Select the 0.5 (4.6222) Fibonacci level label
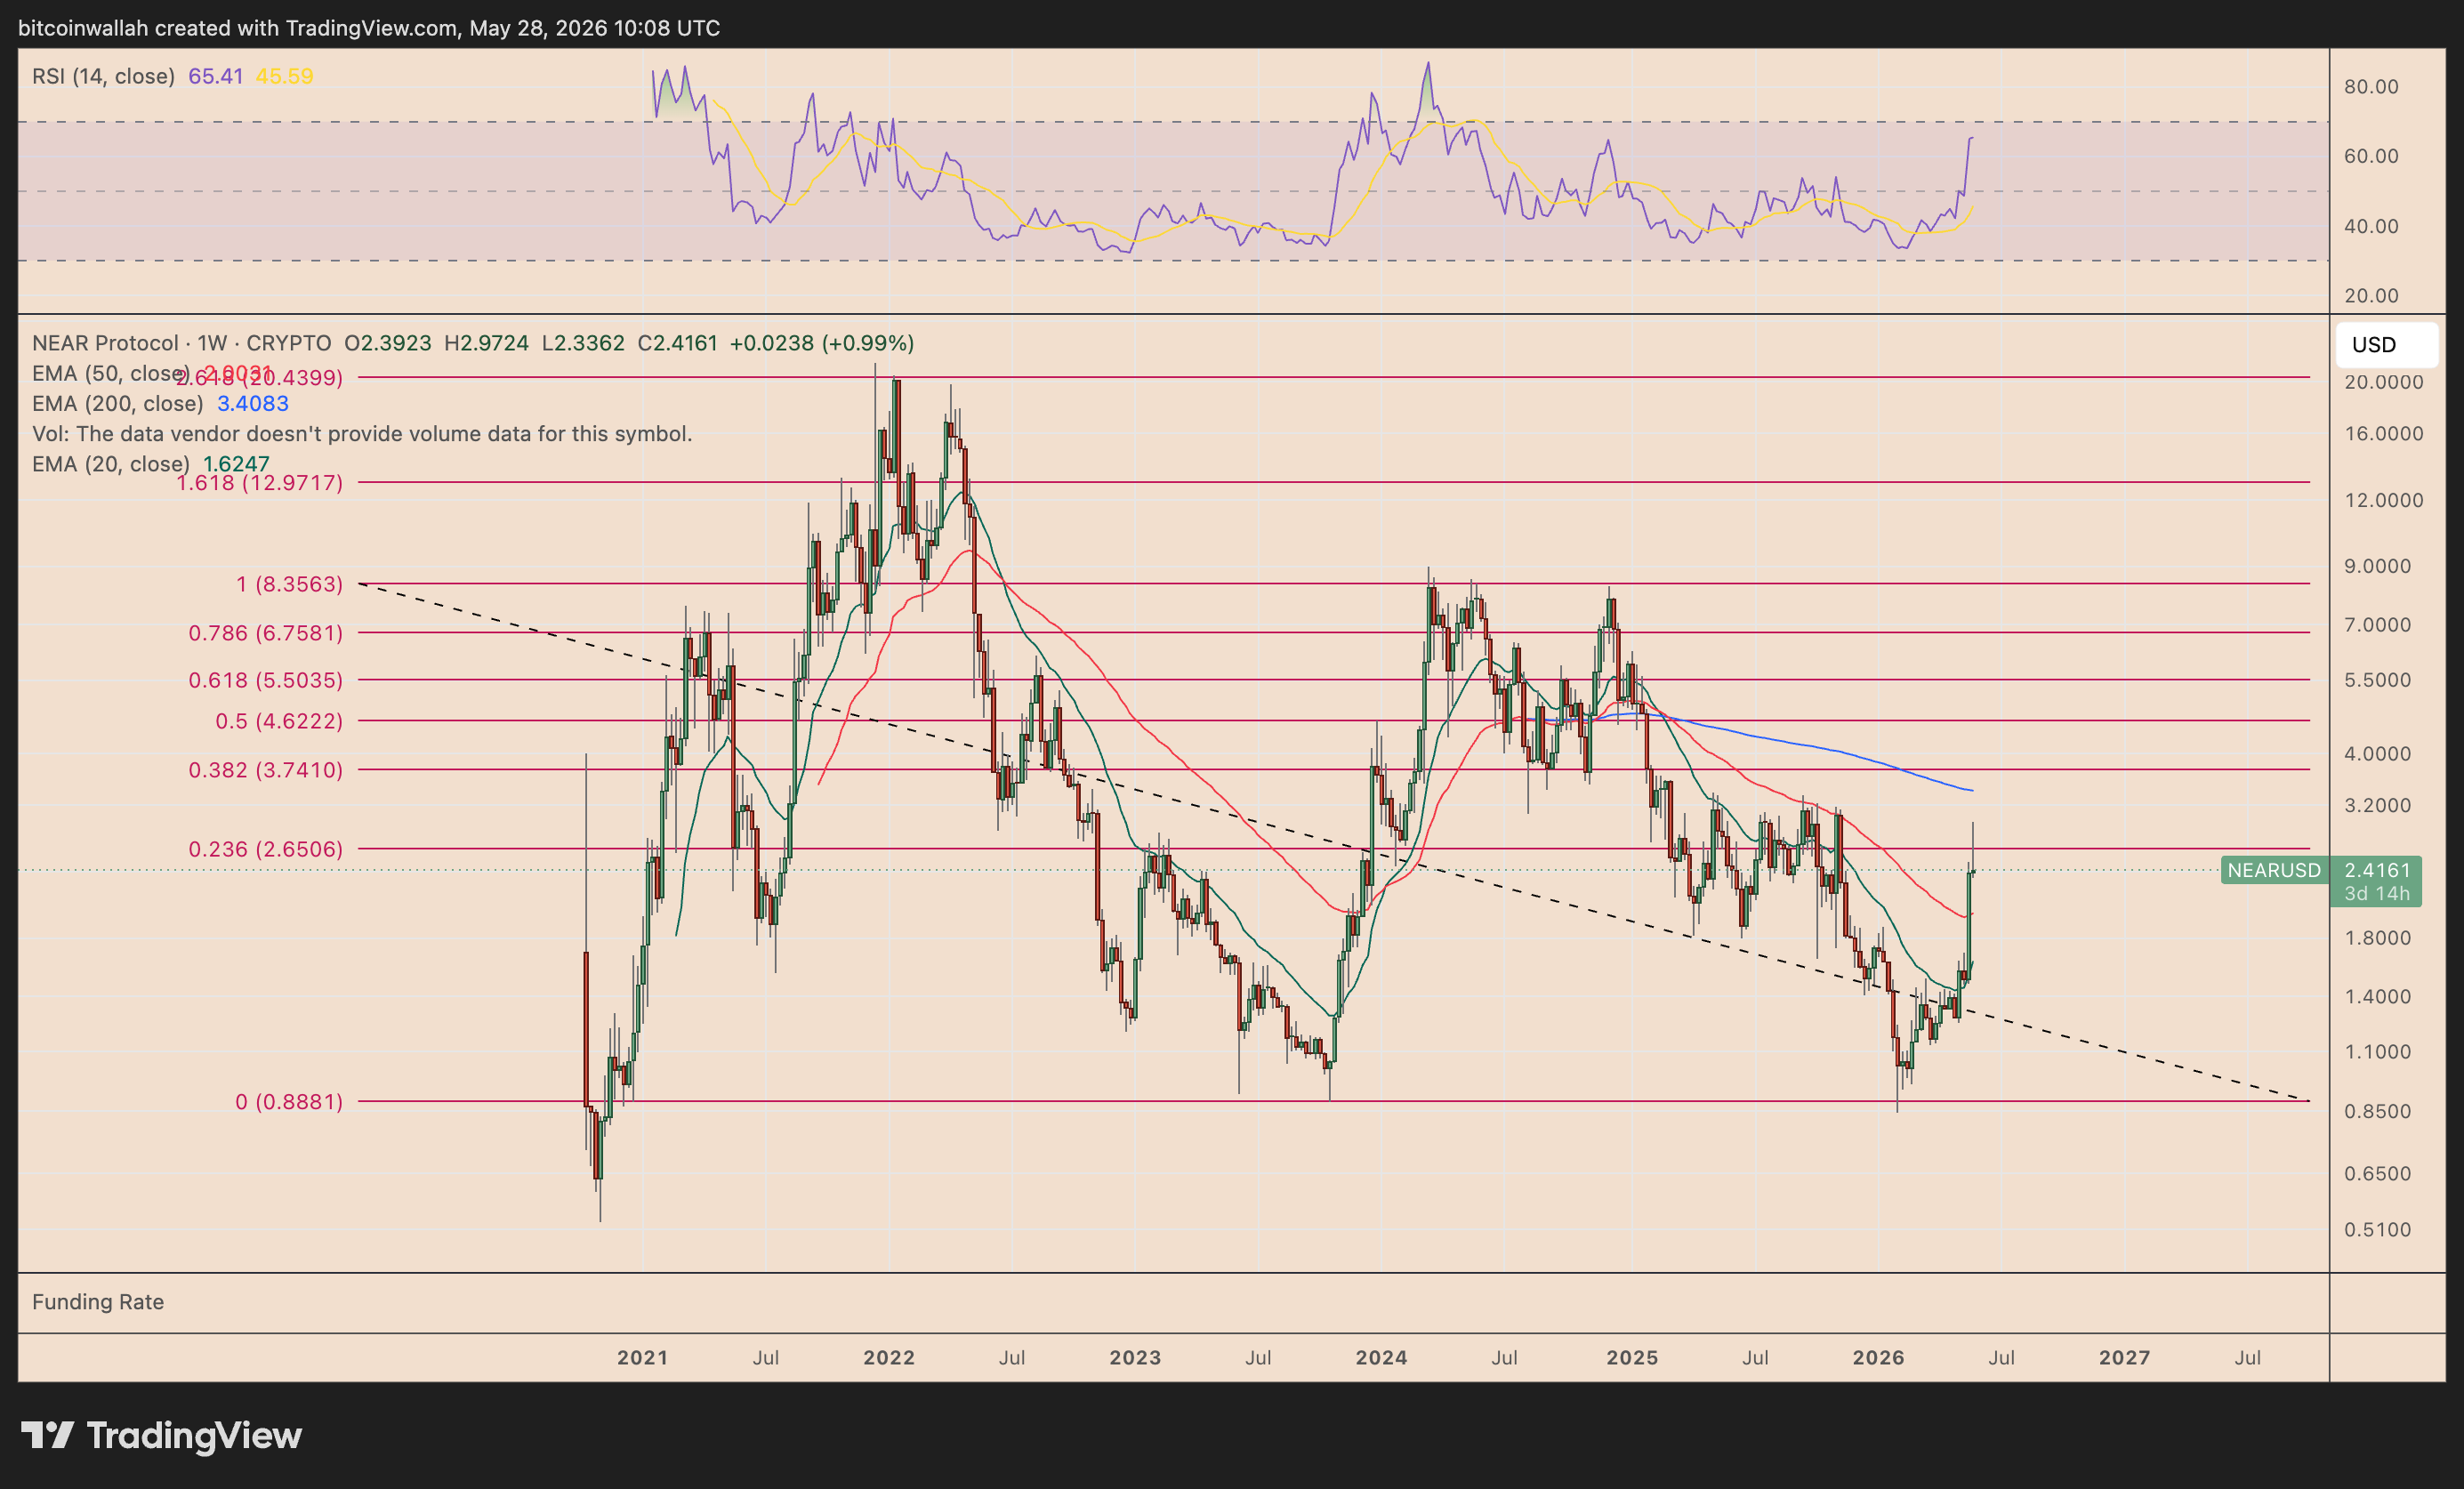This screenshot has width=2464, height=1489. [279, 721]
